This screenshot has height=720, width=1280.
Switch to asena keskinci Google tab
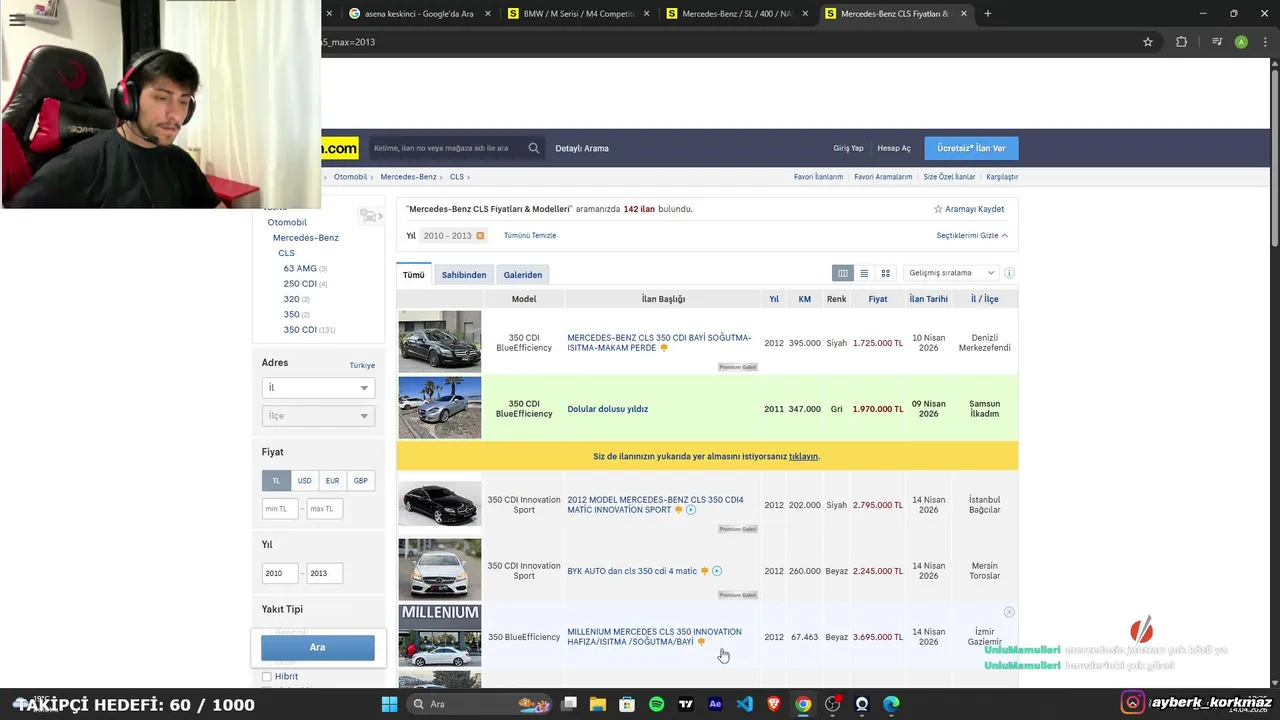pos(418,14)
